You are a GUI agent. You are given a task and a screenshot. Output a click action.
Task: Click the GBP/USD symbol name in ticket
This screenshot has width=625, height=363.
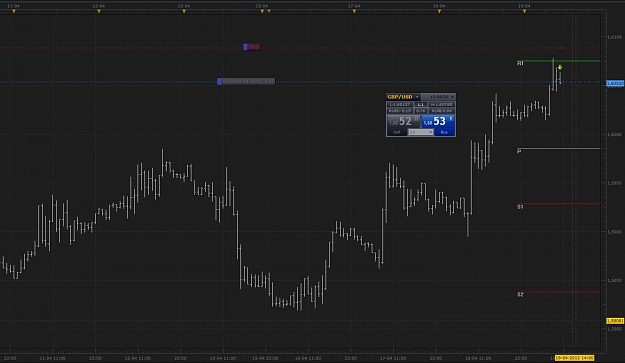400,97
